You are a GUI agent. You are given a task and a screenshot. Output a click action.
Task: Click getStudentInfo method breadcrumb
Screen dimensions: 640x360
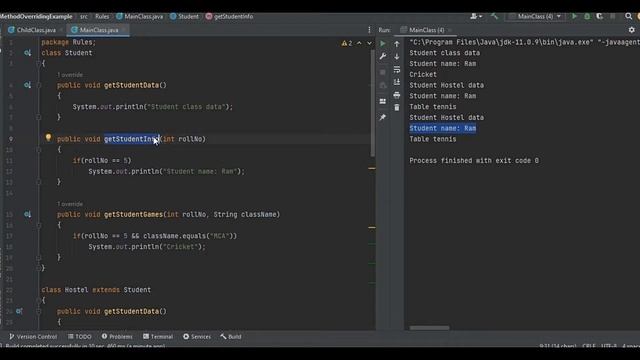[229, 16]
